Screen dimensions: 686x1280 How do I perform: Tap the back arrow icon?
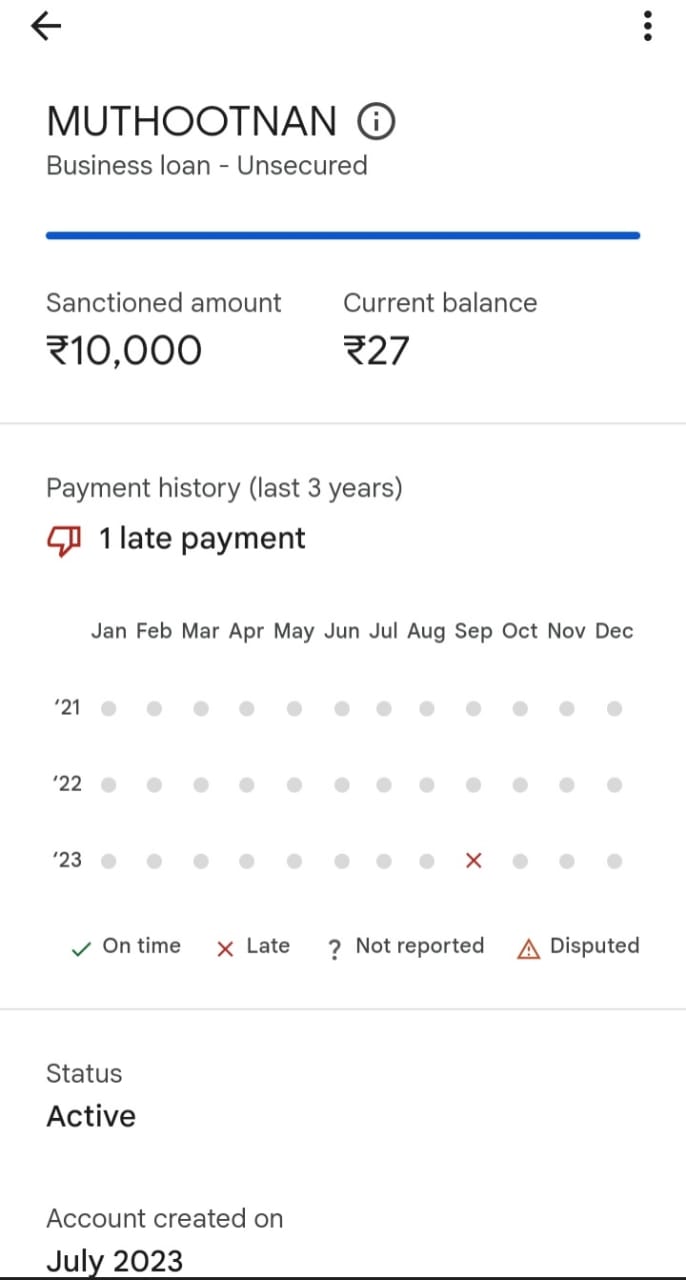click(46, 27)
